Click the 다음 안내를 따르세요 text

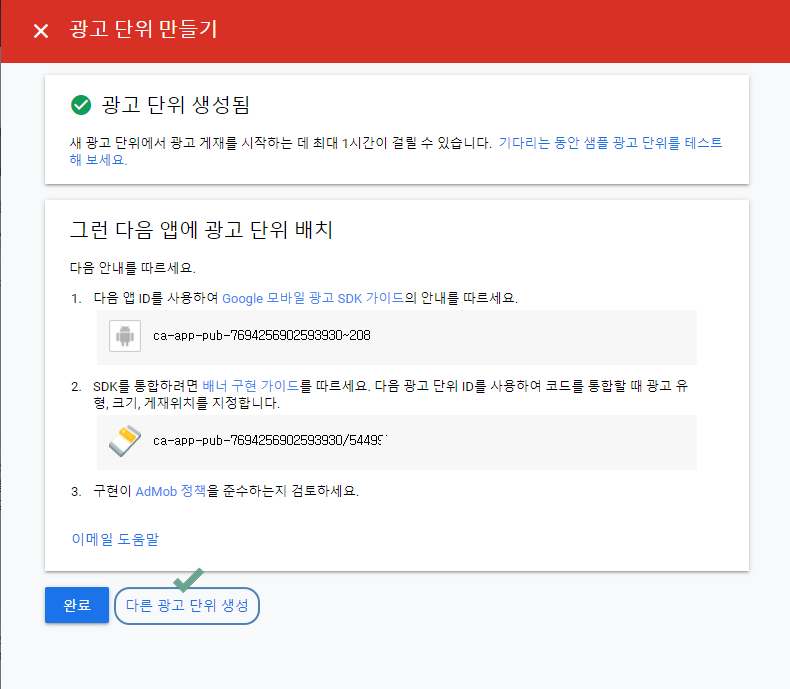[x=132, y=268]
